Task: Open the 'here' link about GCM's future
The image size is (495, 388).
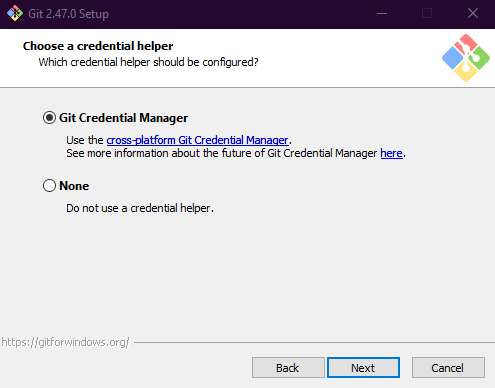Action: coord(391,153)
